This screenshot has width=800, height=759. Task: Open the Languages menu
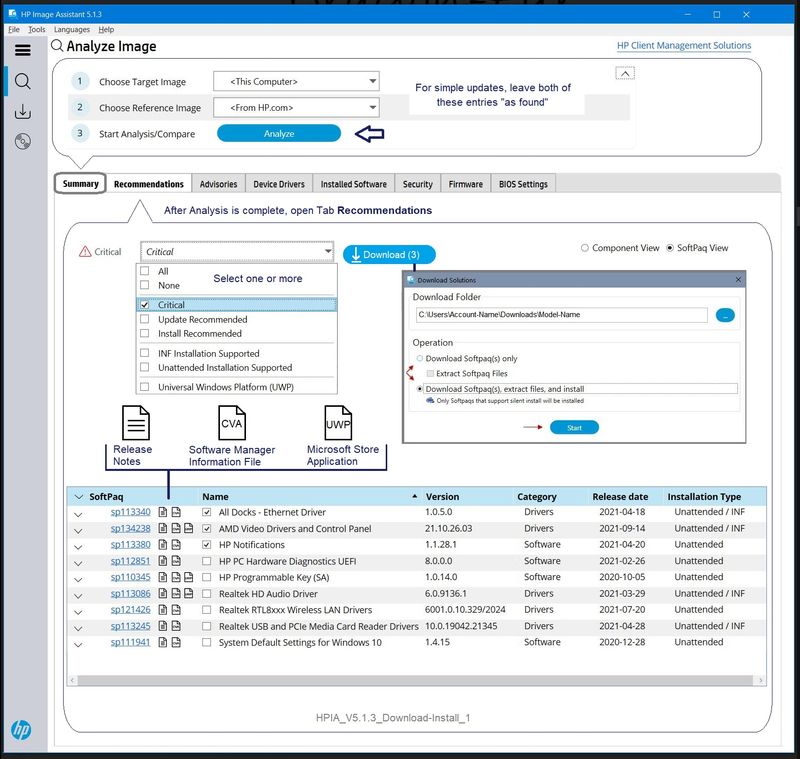[72, 30]
